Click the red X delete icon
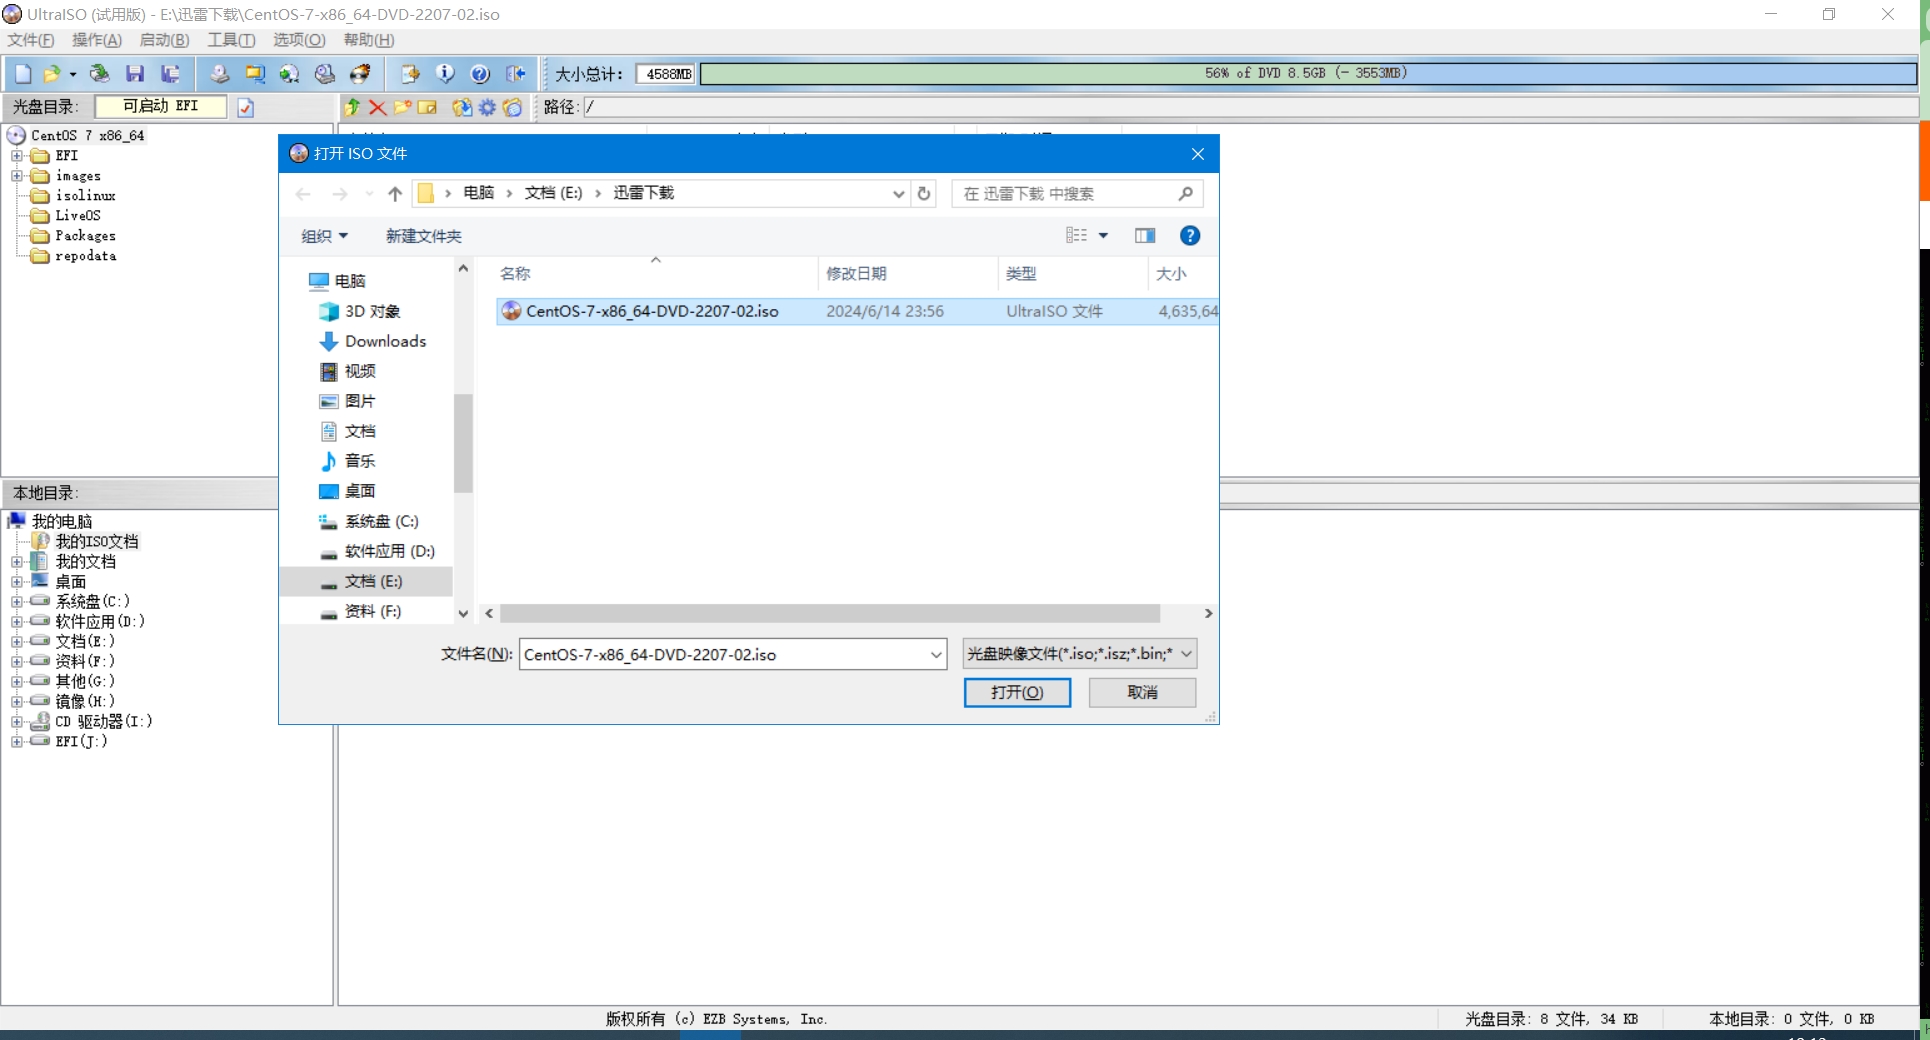The height and width of the screenshot is (1040, 1930). [x=377, y=107]
